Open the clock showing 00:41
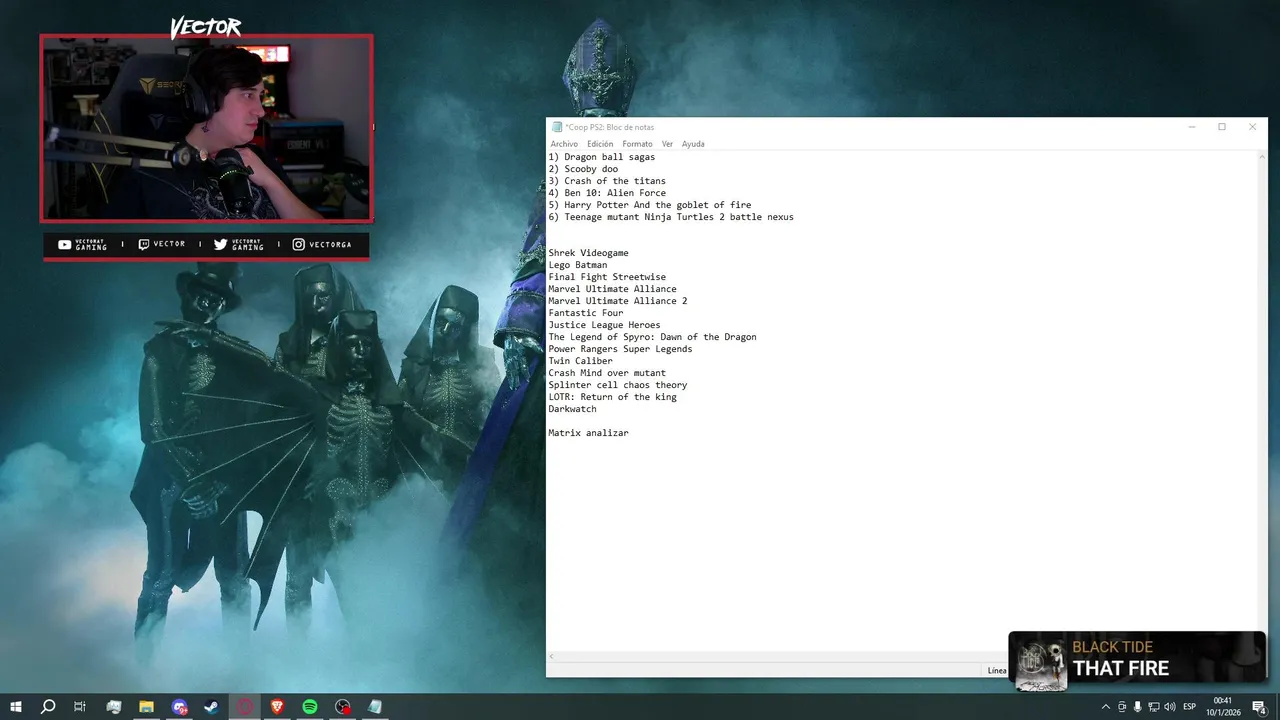This screenshot has height=720, width=1280. pyautogui.click(x=1225, y=707)
